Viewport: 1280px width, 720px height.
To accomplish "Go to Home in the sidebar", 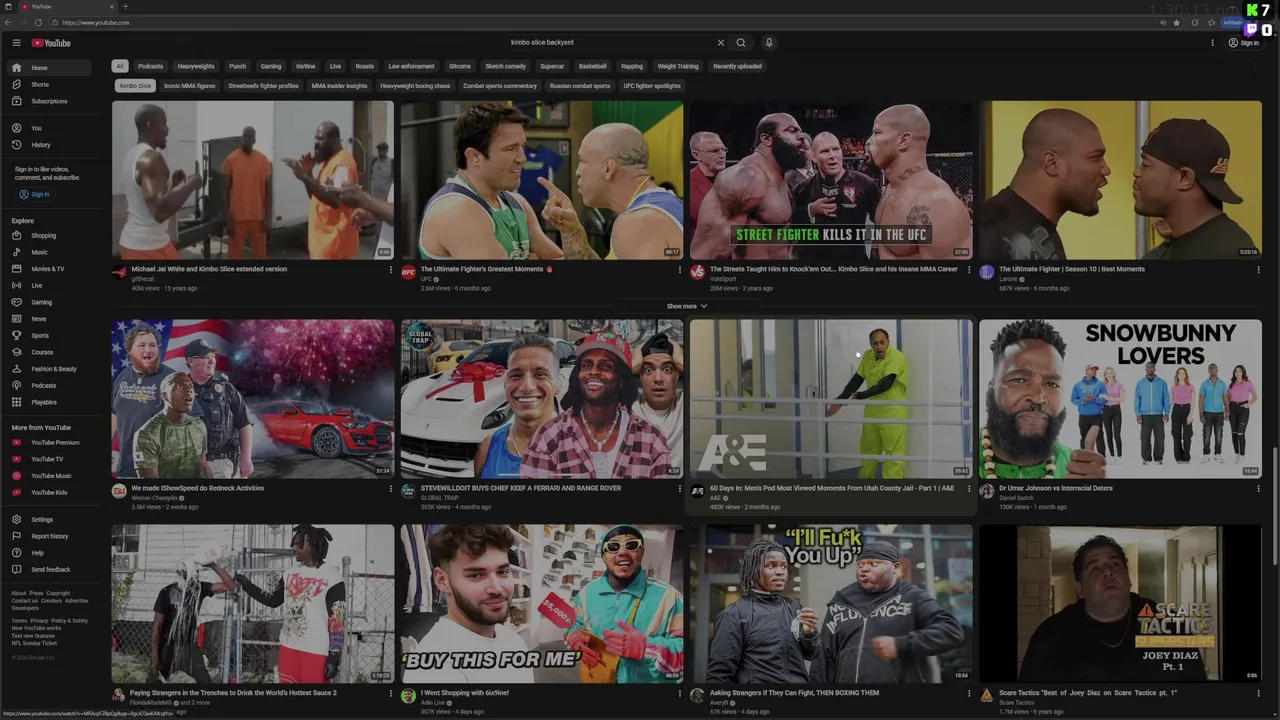I will 51,68.
